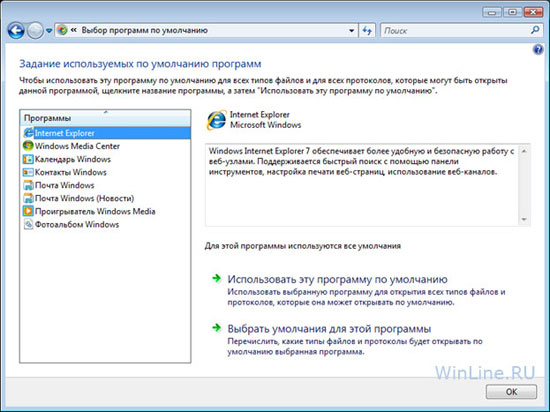
Task: Maximize the window
Action: point(512,13)
